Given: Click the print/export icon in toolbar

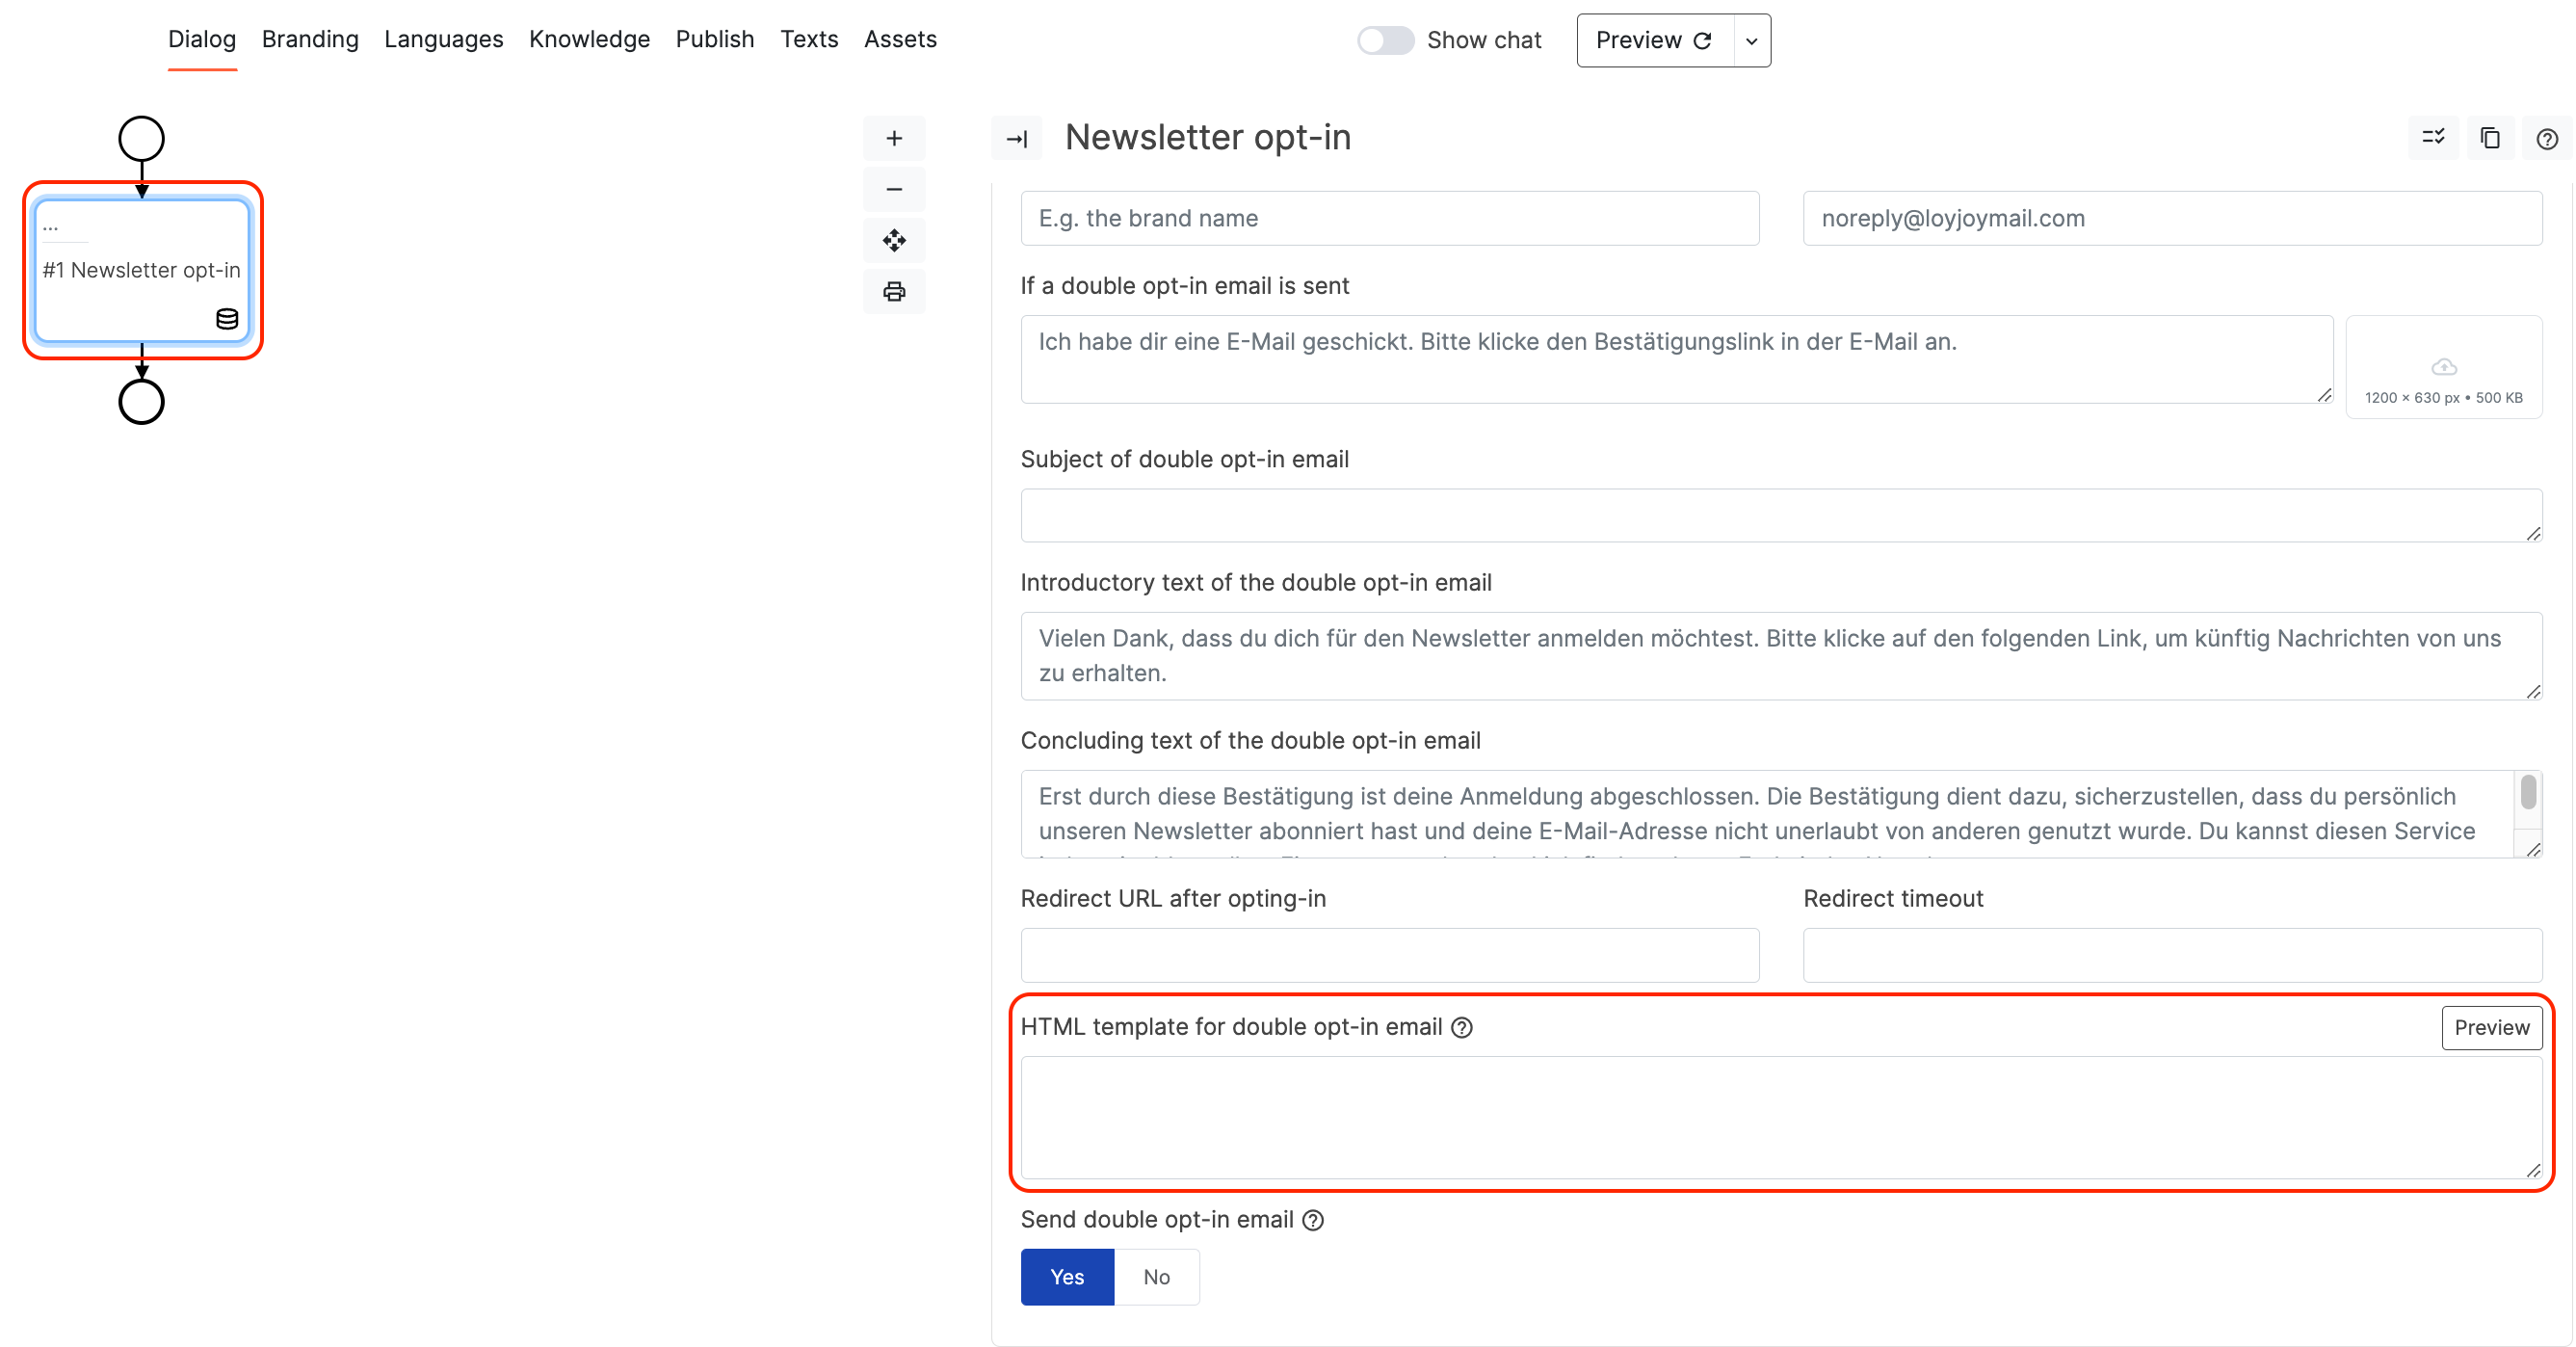Looking at the screenshot, I should point(893,290).
